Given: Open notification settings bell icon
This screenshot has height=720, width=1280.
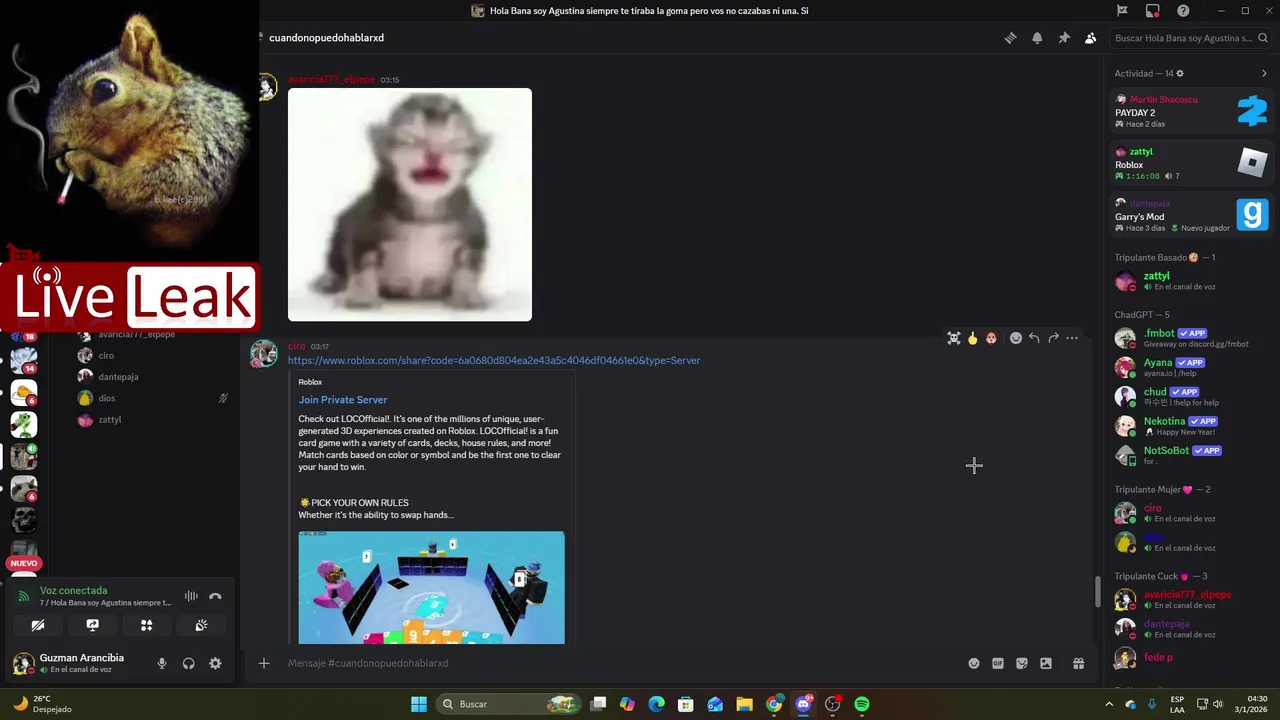Looking at the screenshot, I should (1037, 38).
